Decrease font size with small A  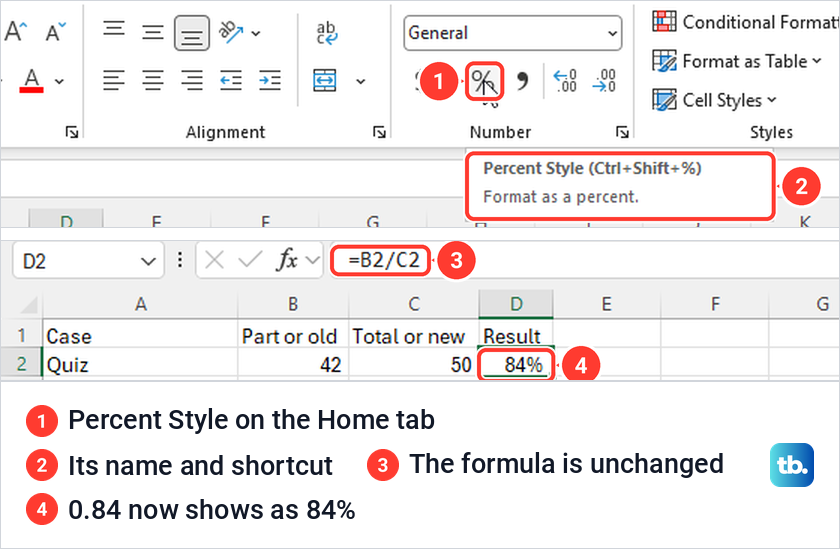[55, 32]
